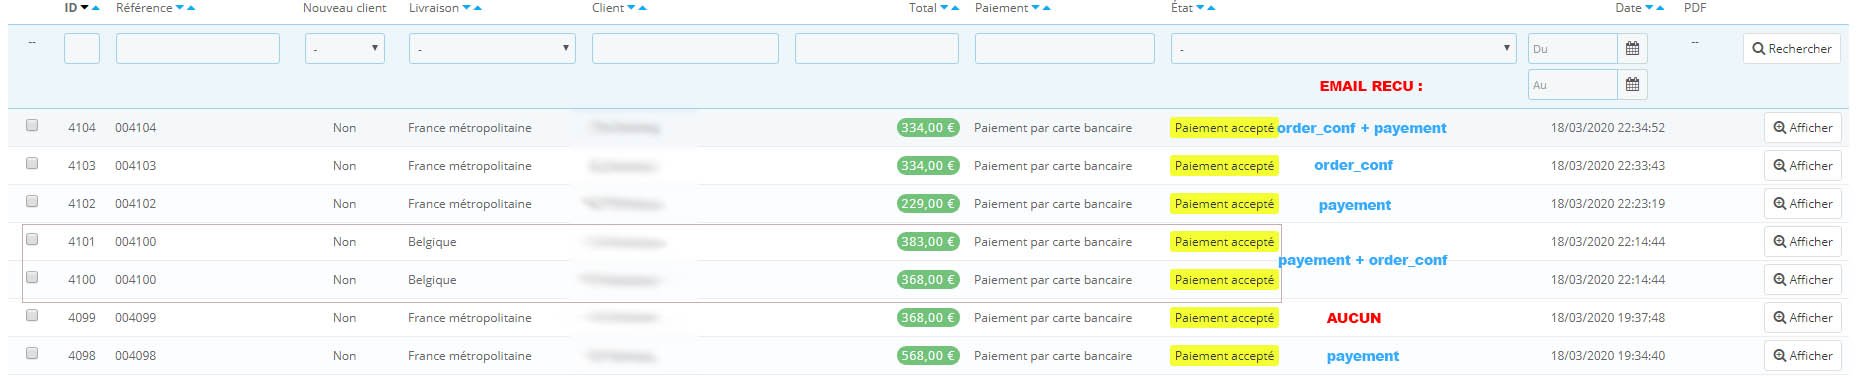The width and height of the screenshot is (1862, 376).
Task: Click Afficher for order 4102
Action: [1803, 204]
